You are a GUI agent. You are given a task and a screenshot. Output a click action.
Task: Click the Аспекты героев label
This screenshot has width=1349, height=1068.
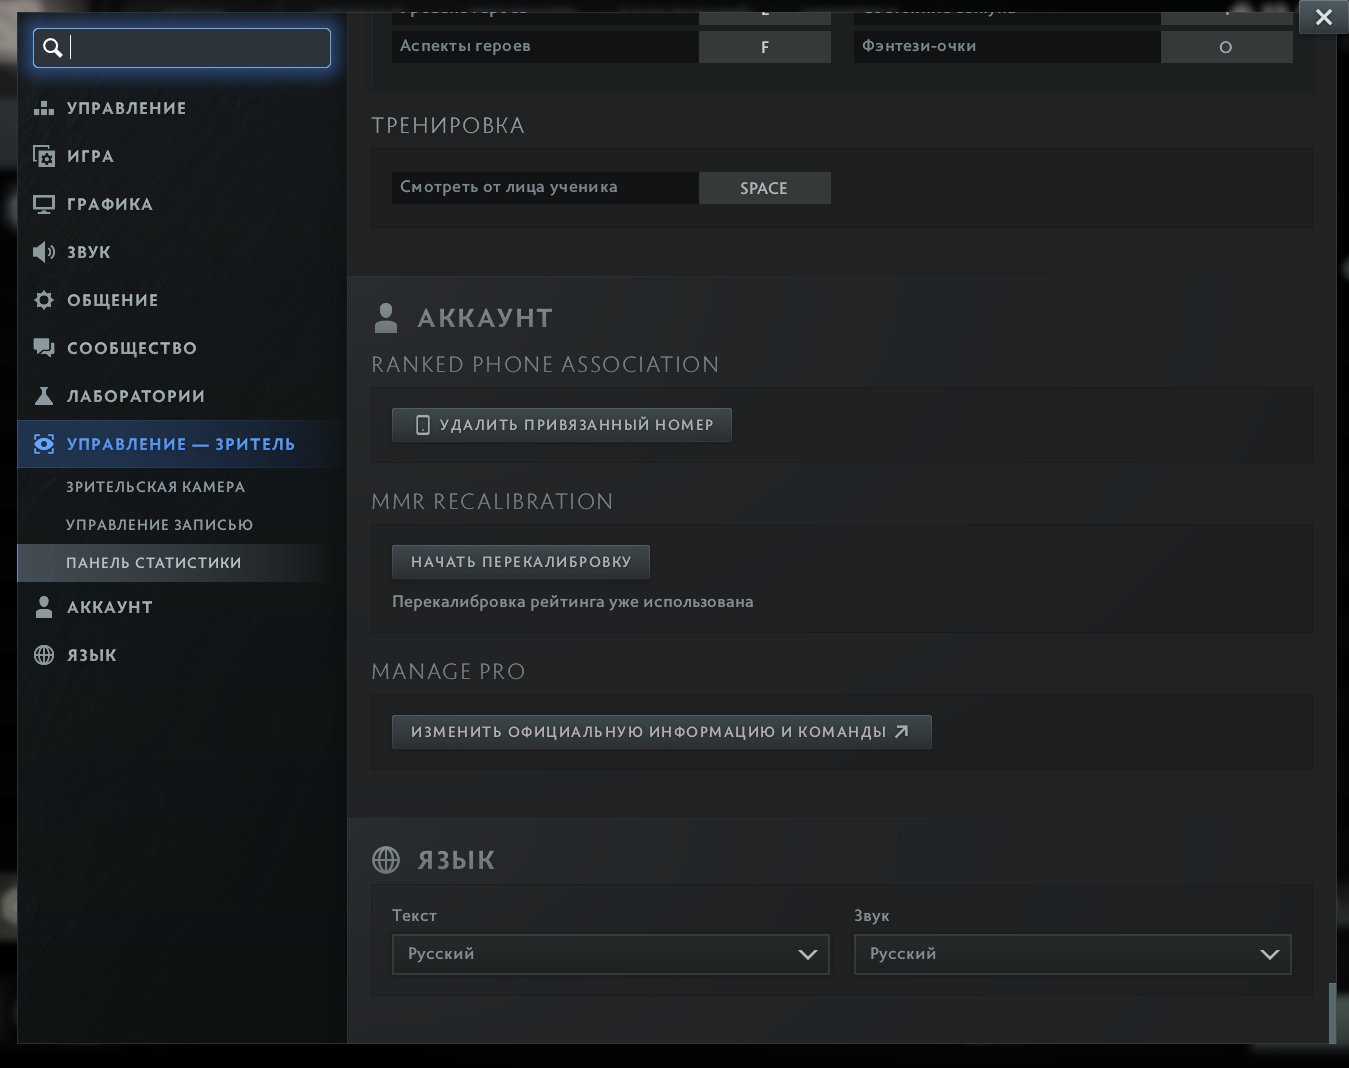tap(465, 46)
